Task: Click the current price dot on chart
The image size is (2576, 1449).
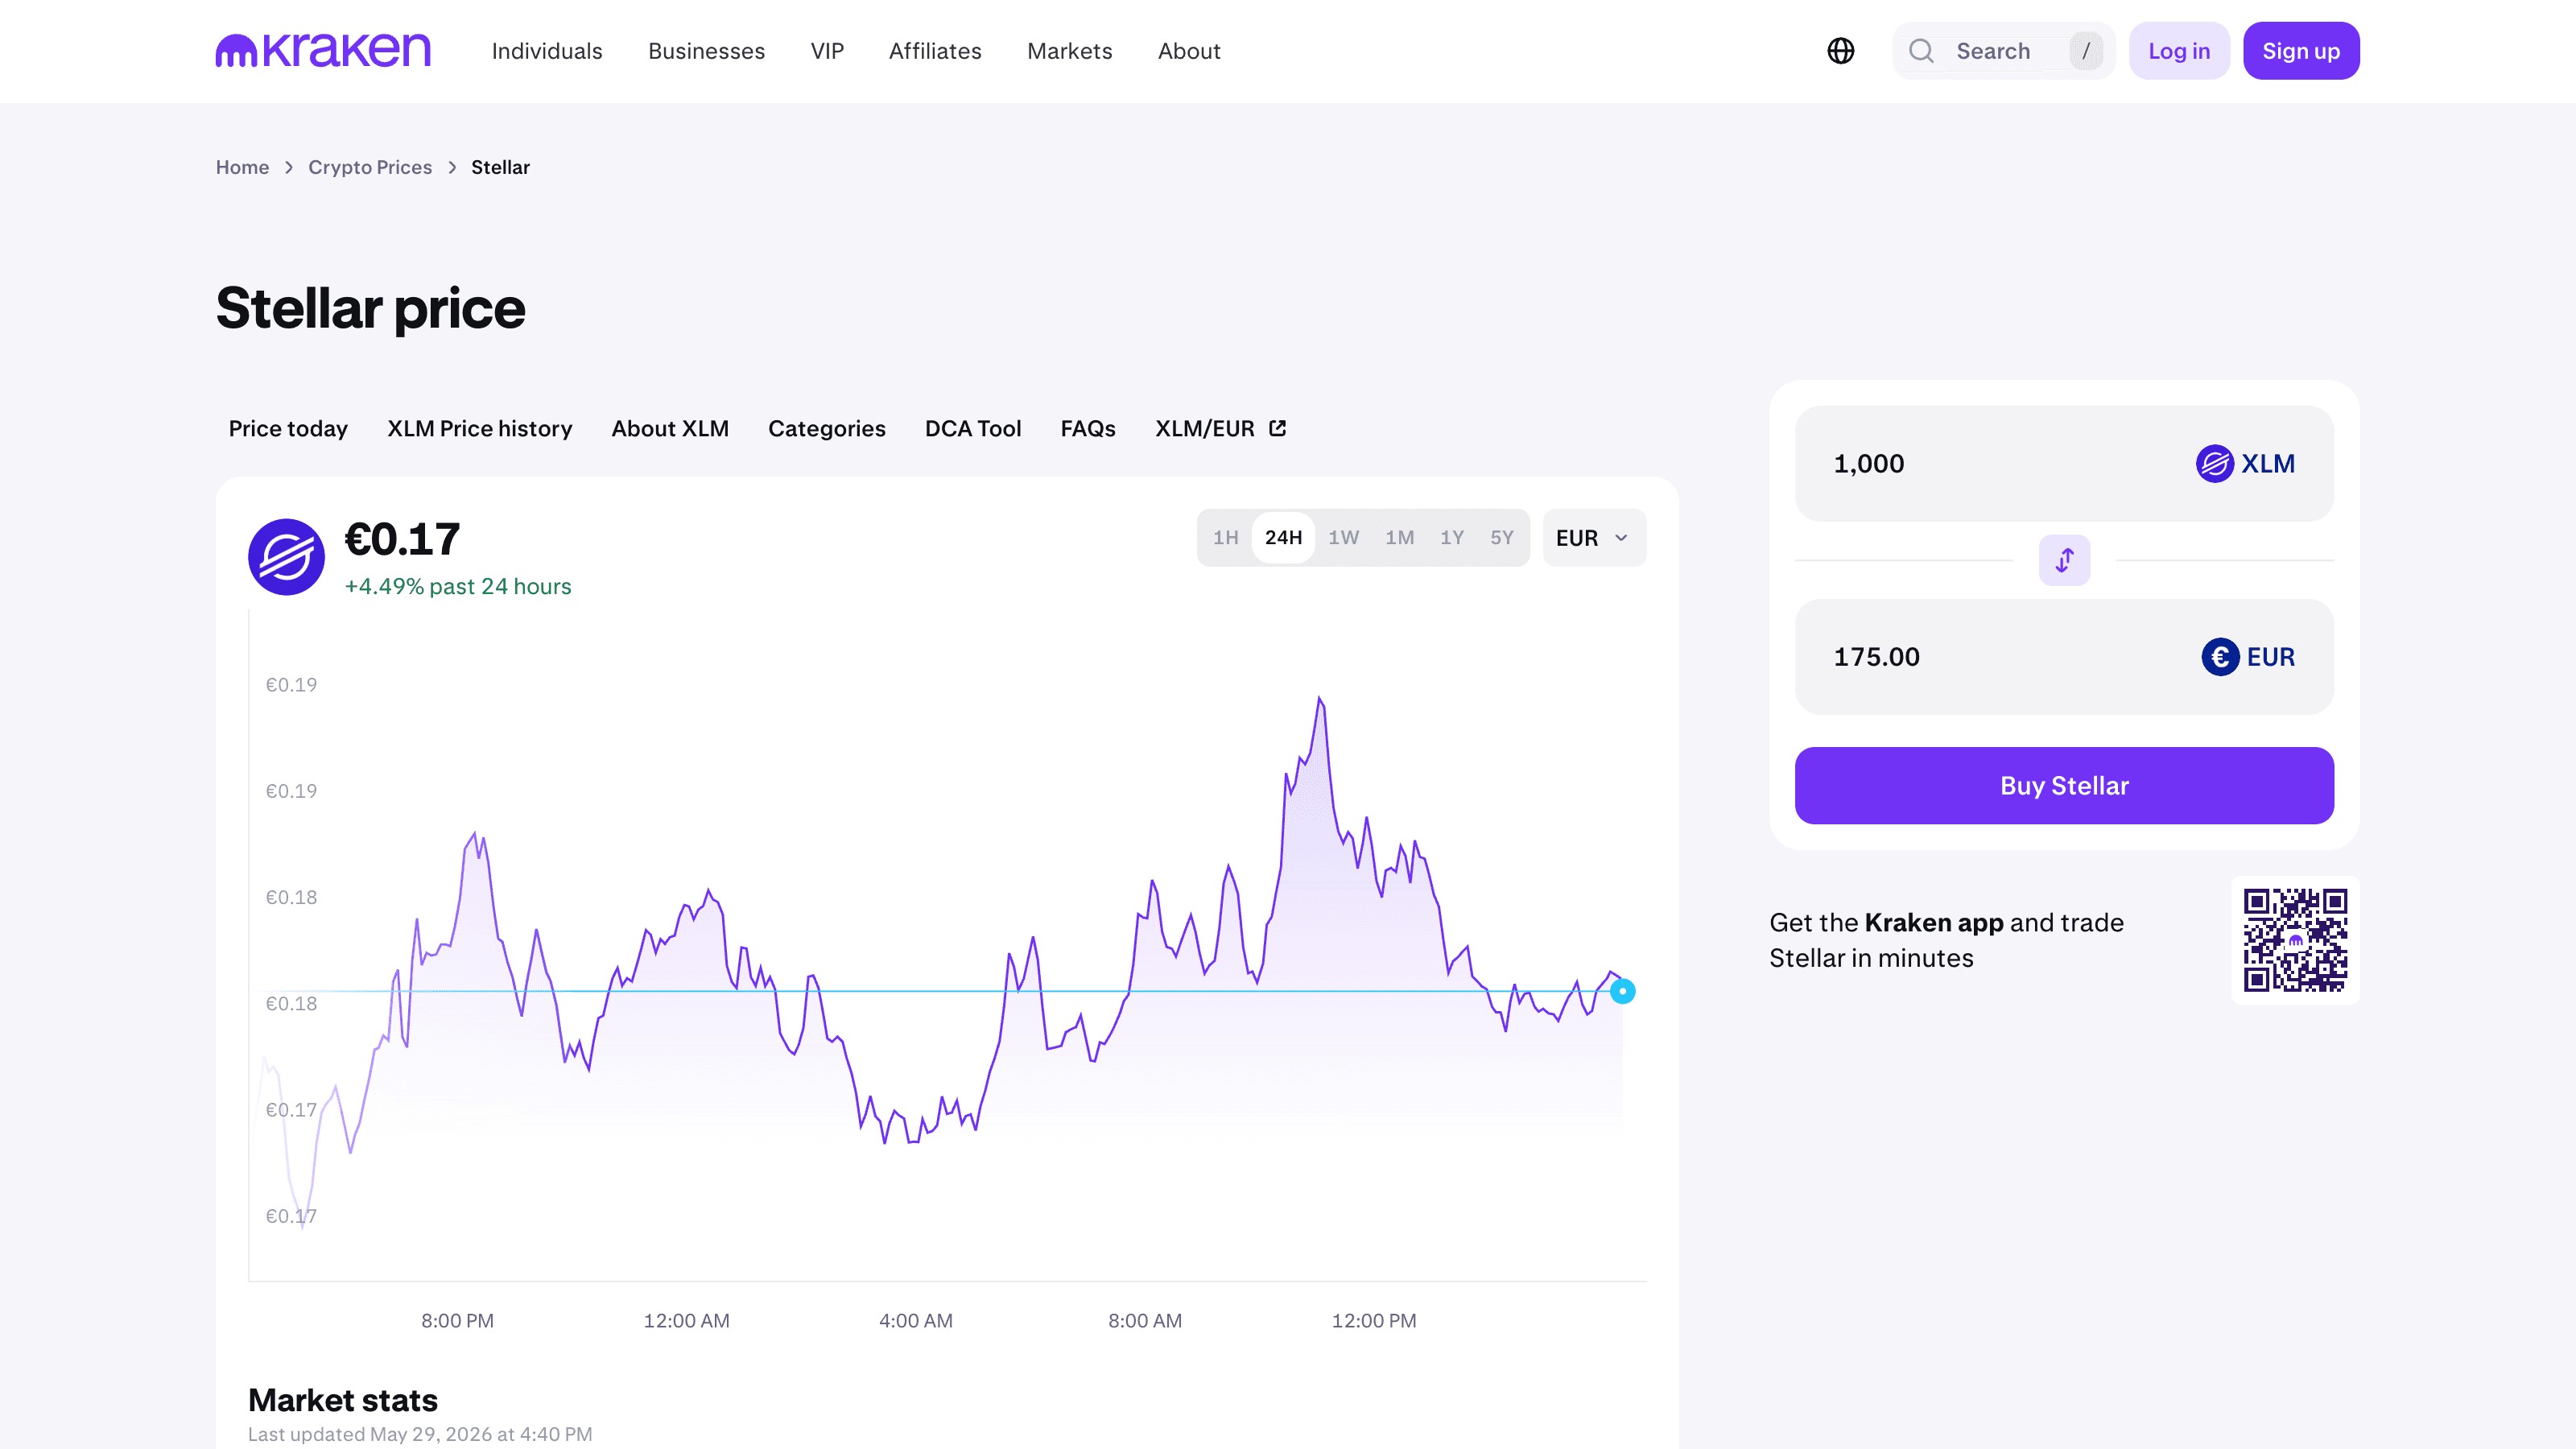Action: [1622, 991]
